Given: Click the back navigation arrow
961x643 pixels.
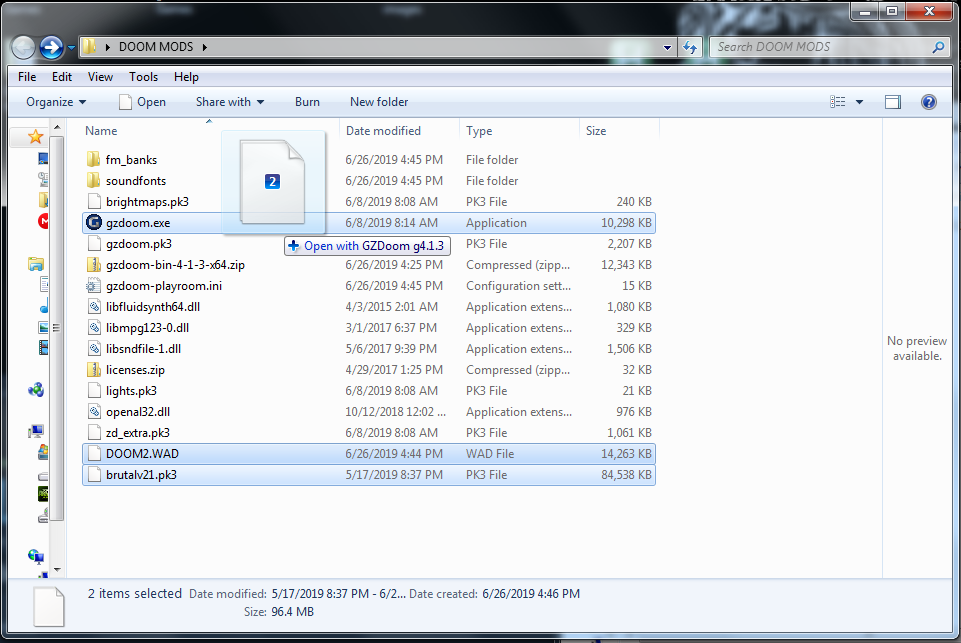Looking at the screenshot, I should [23, 47].
